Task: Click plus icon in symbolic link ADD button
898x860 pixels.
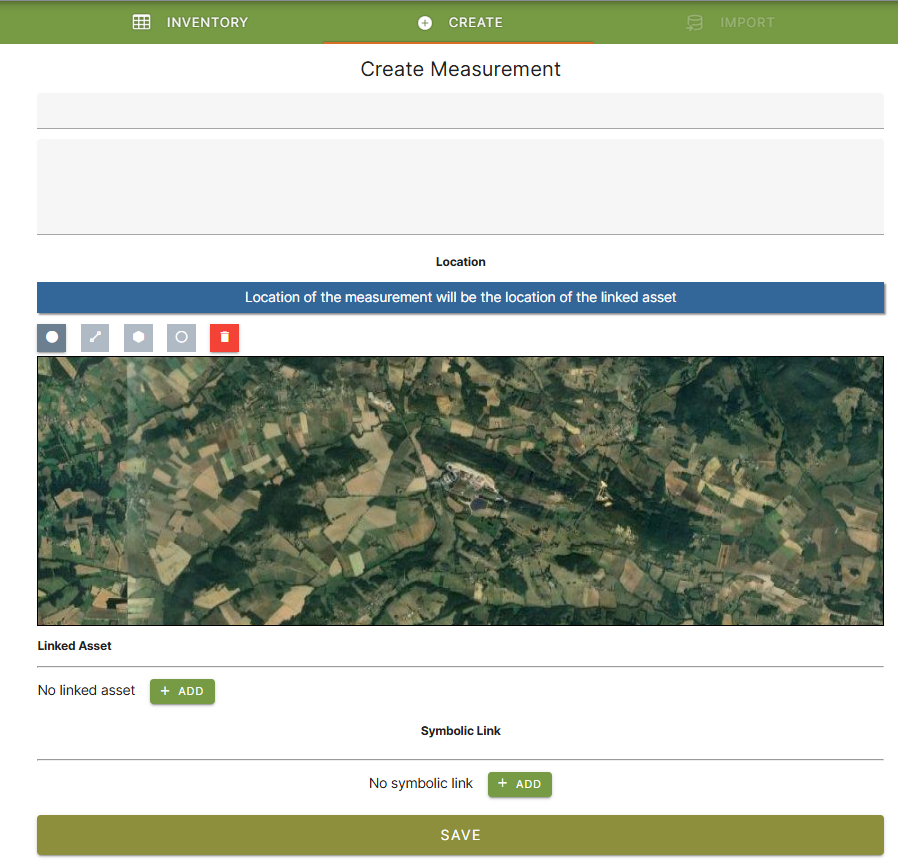Action: coord(502,784)
